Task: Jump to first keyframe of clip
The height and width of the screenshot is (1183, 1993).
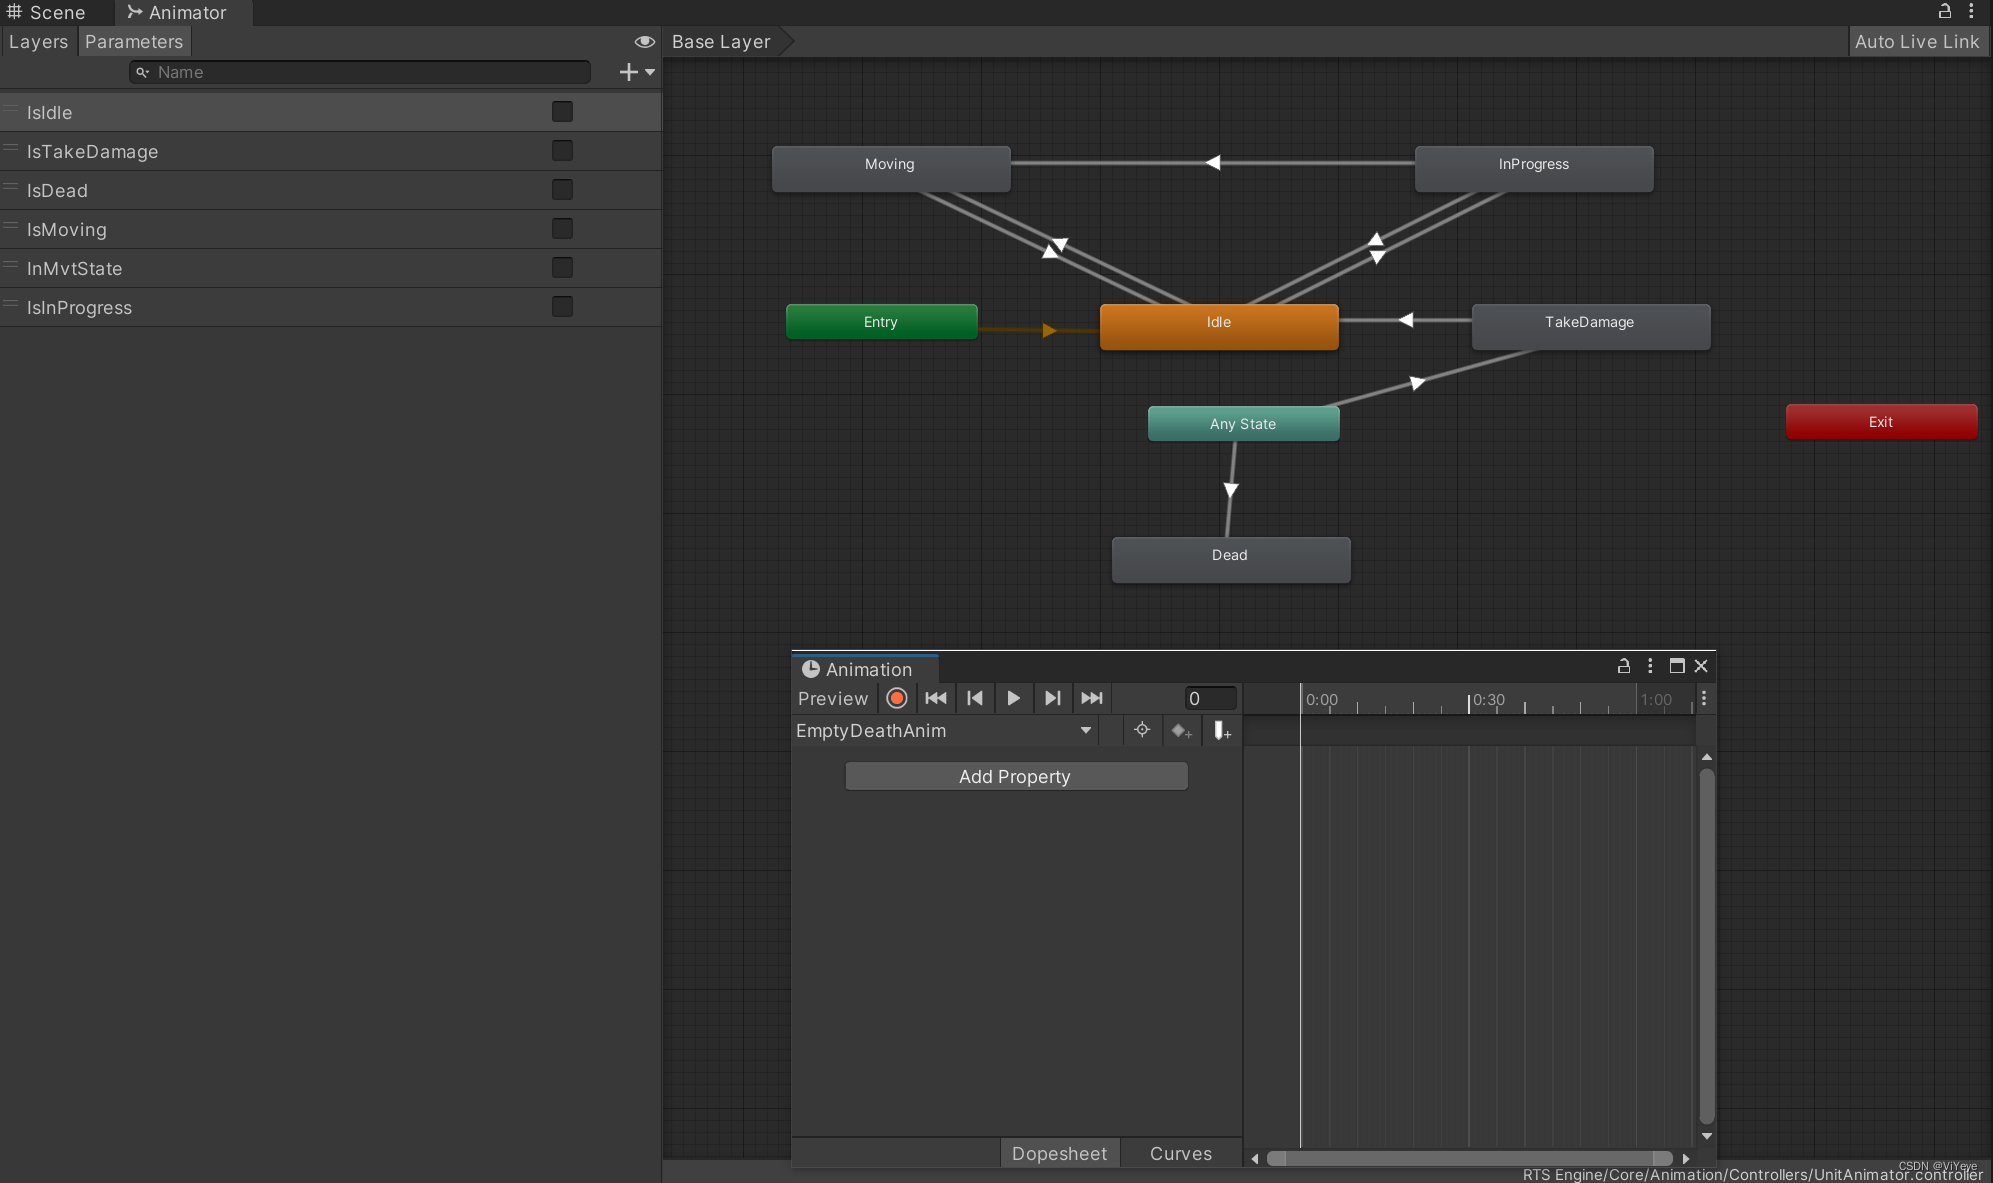Action: point(936,698)
